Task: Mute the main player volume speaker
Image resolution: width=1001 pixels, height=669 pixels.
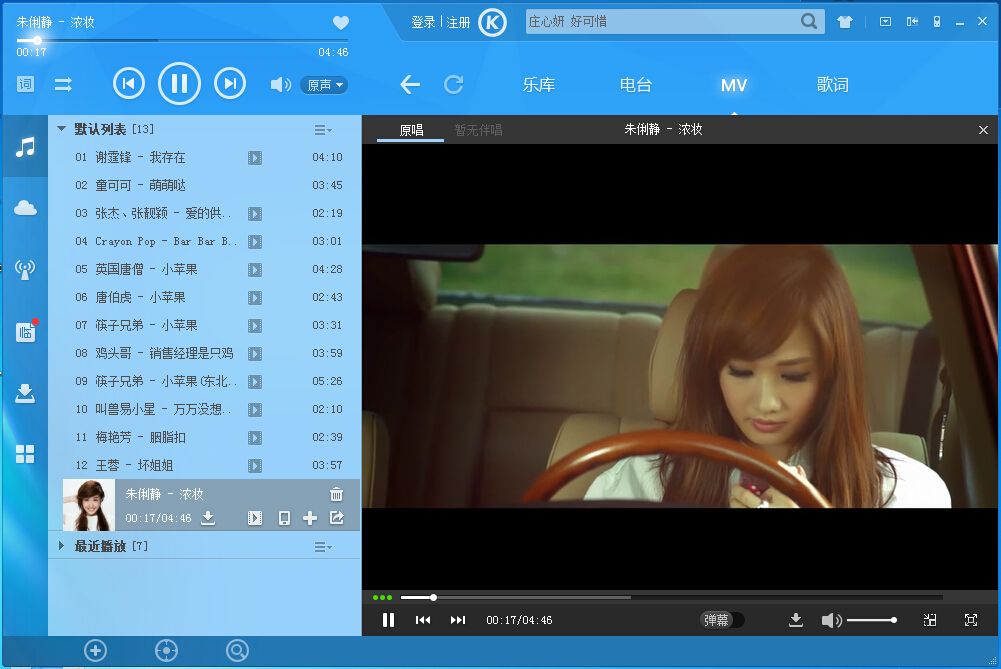Action: coord(280,84)
